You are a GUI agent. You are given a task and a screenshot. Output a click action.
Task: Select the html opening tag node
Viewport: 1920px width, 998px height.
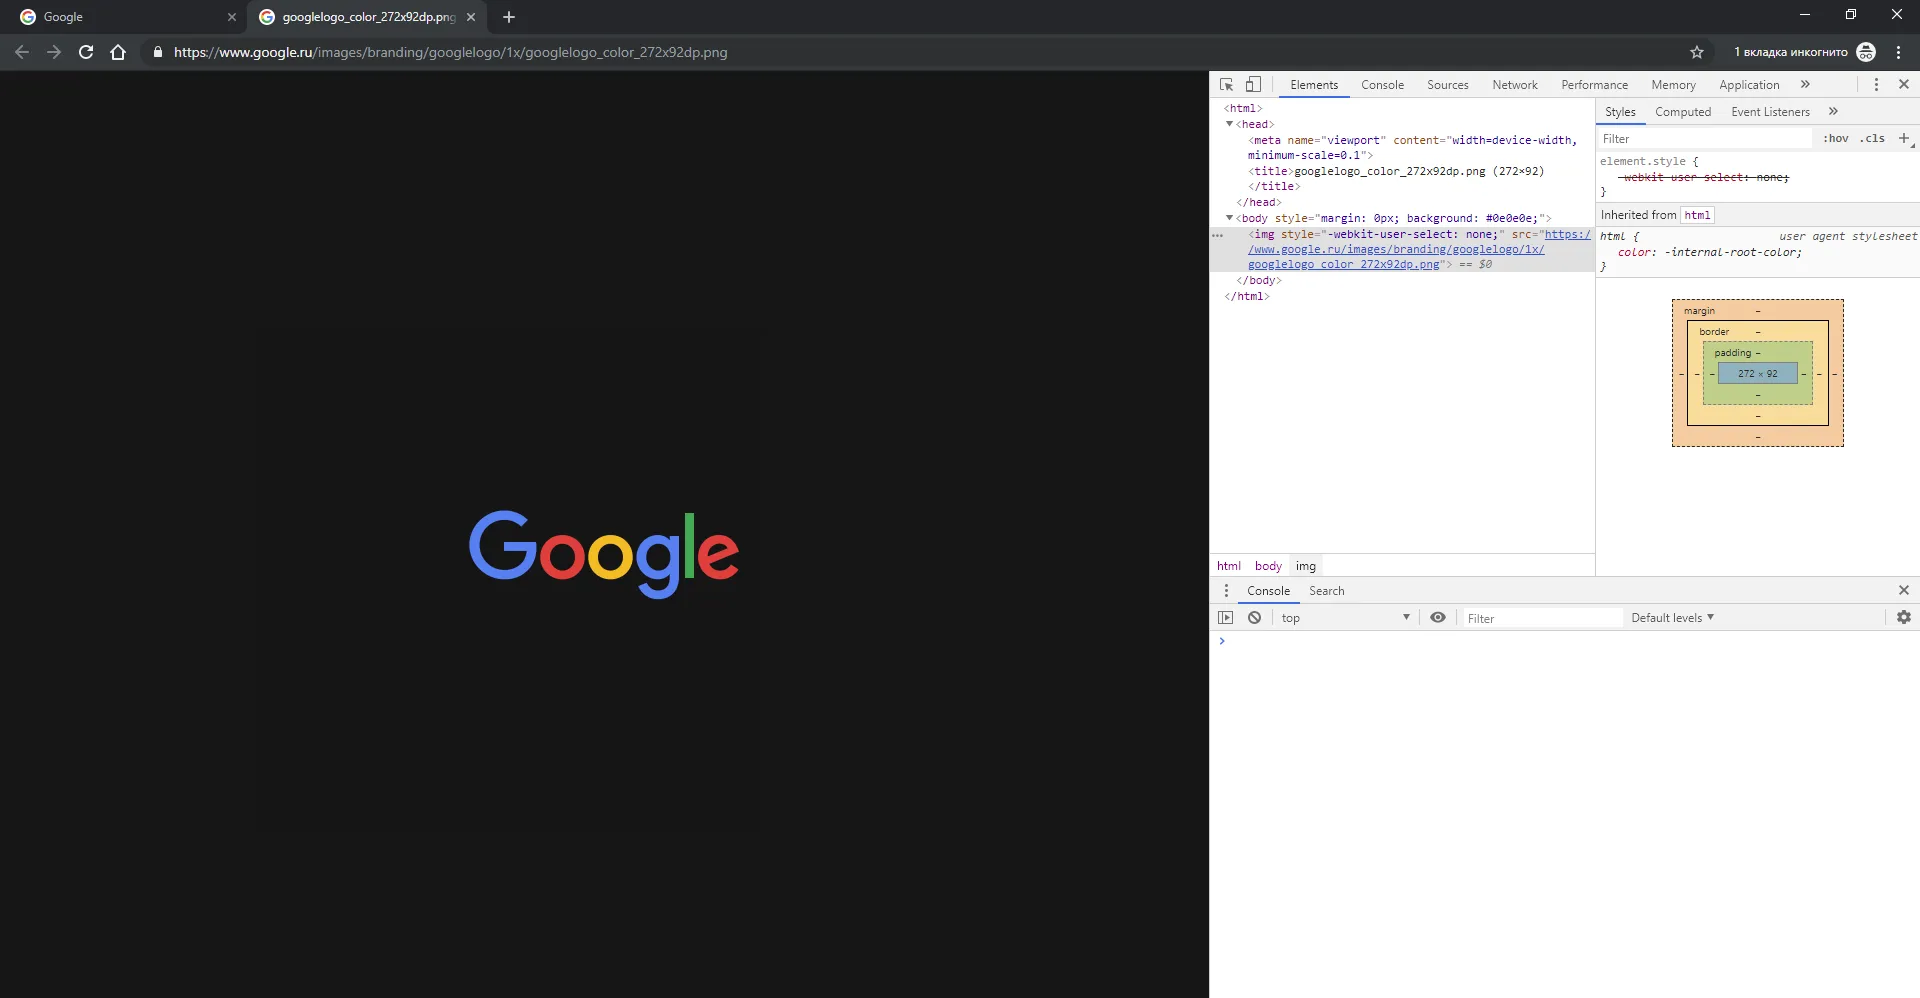point(1243,108)
